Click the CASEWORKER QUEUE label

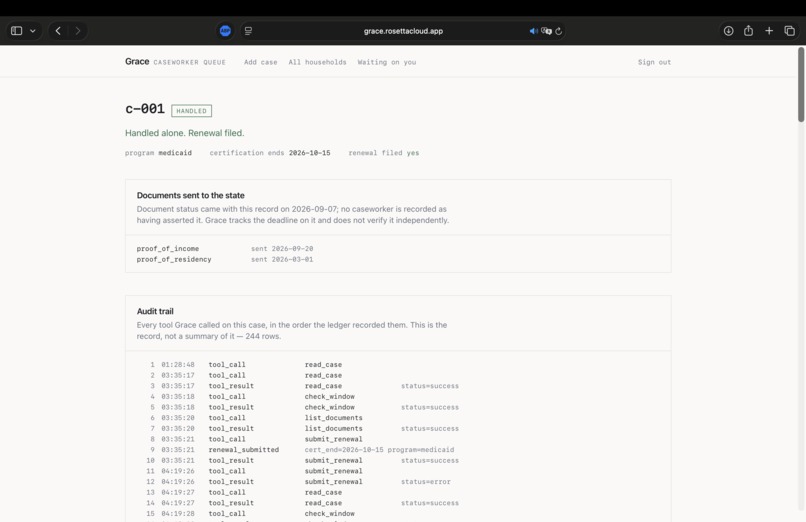point(189,62)
